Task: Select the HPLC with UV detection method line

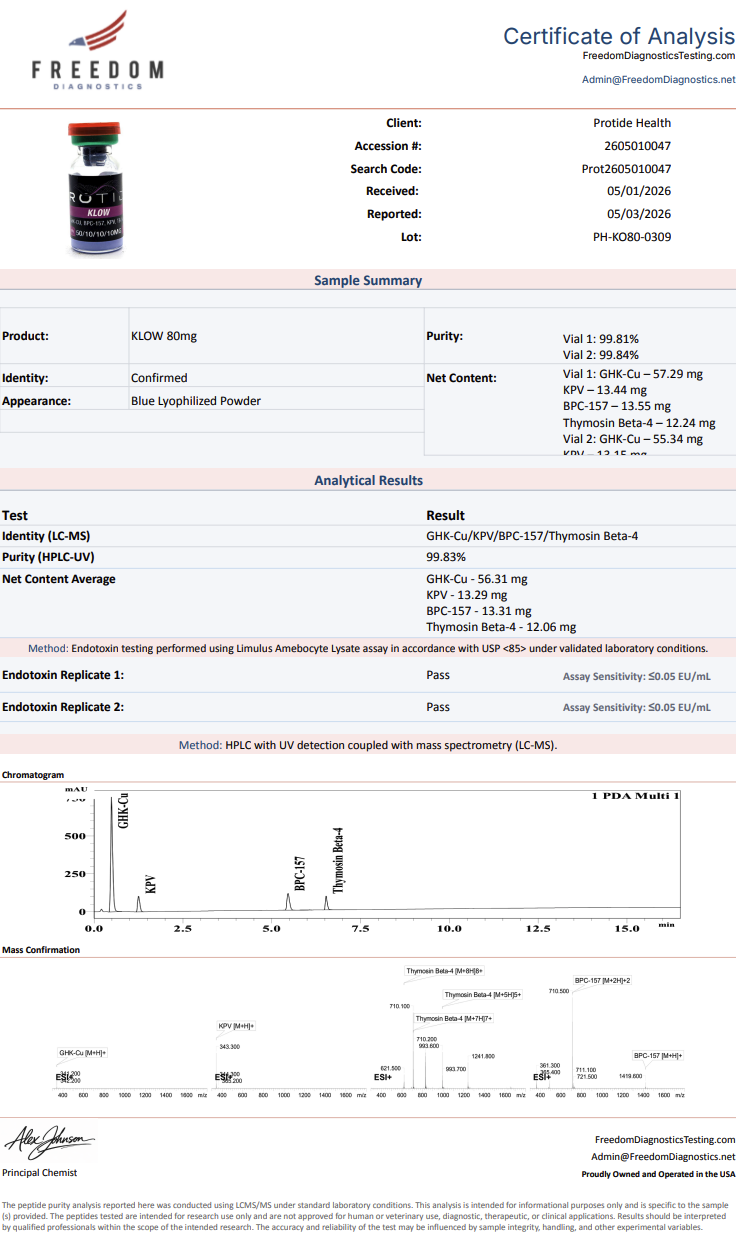Action: click(x=368, y=745)
